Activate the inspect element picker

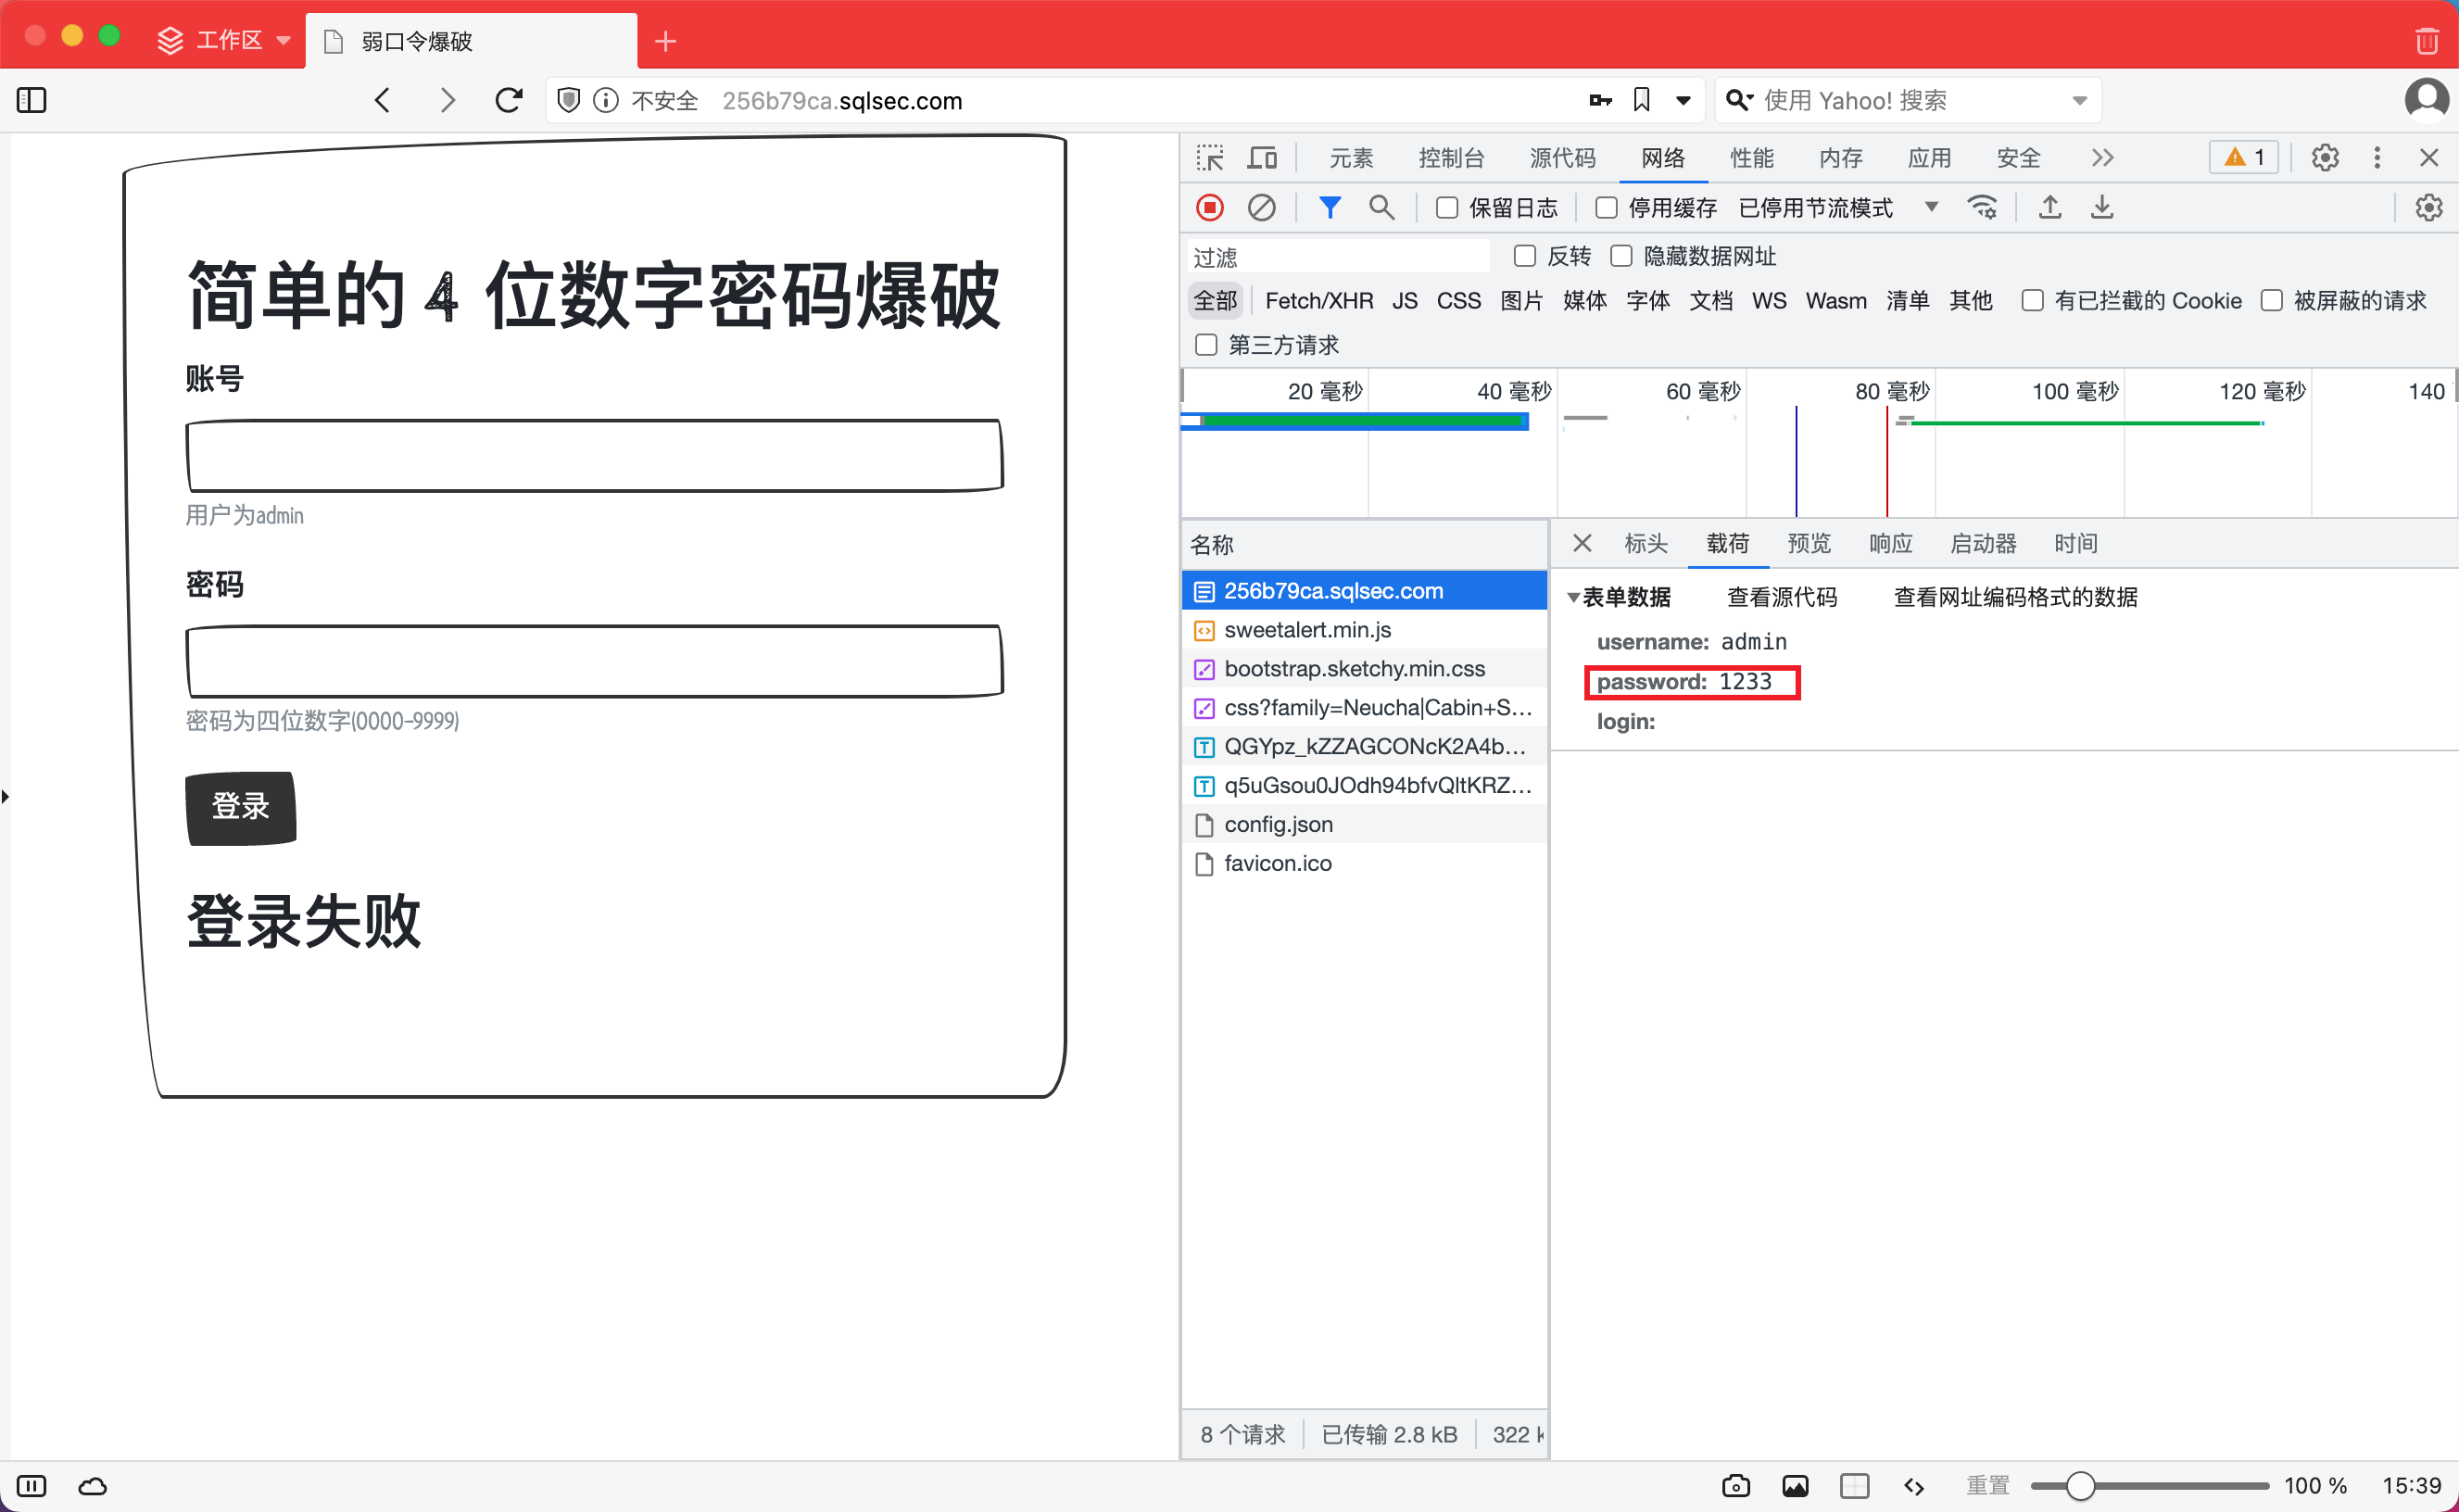click(x=1210, y=157)
